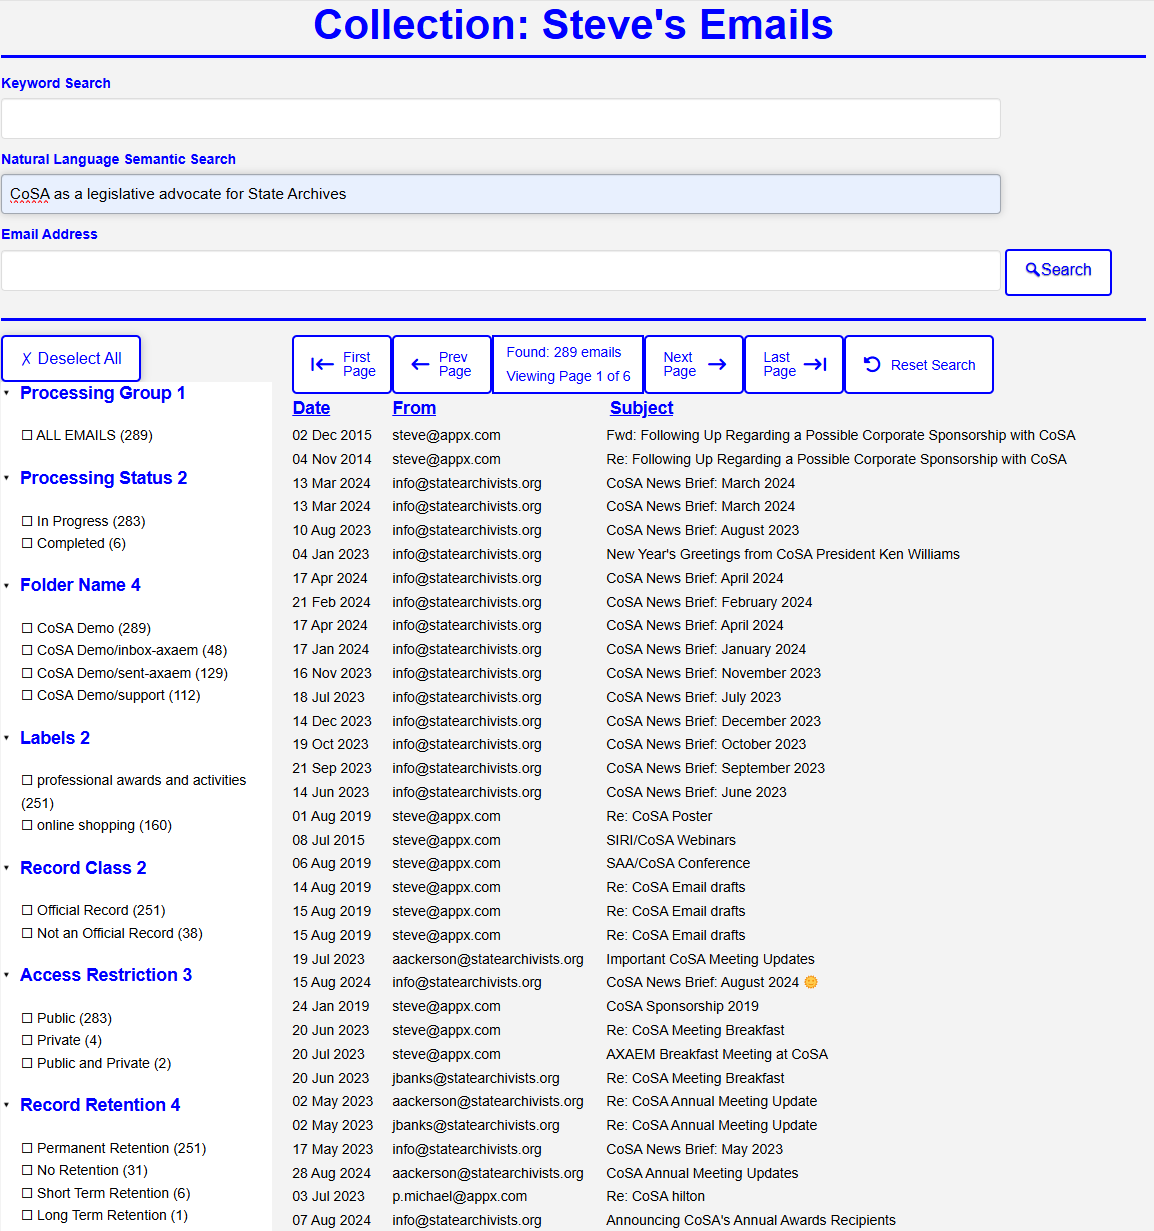
Task: Click the Keyword Search input field
Action: click(x=501, y=119)
